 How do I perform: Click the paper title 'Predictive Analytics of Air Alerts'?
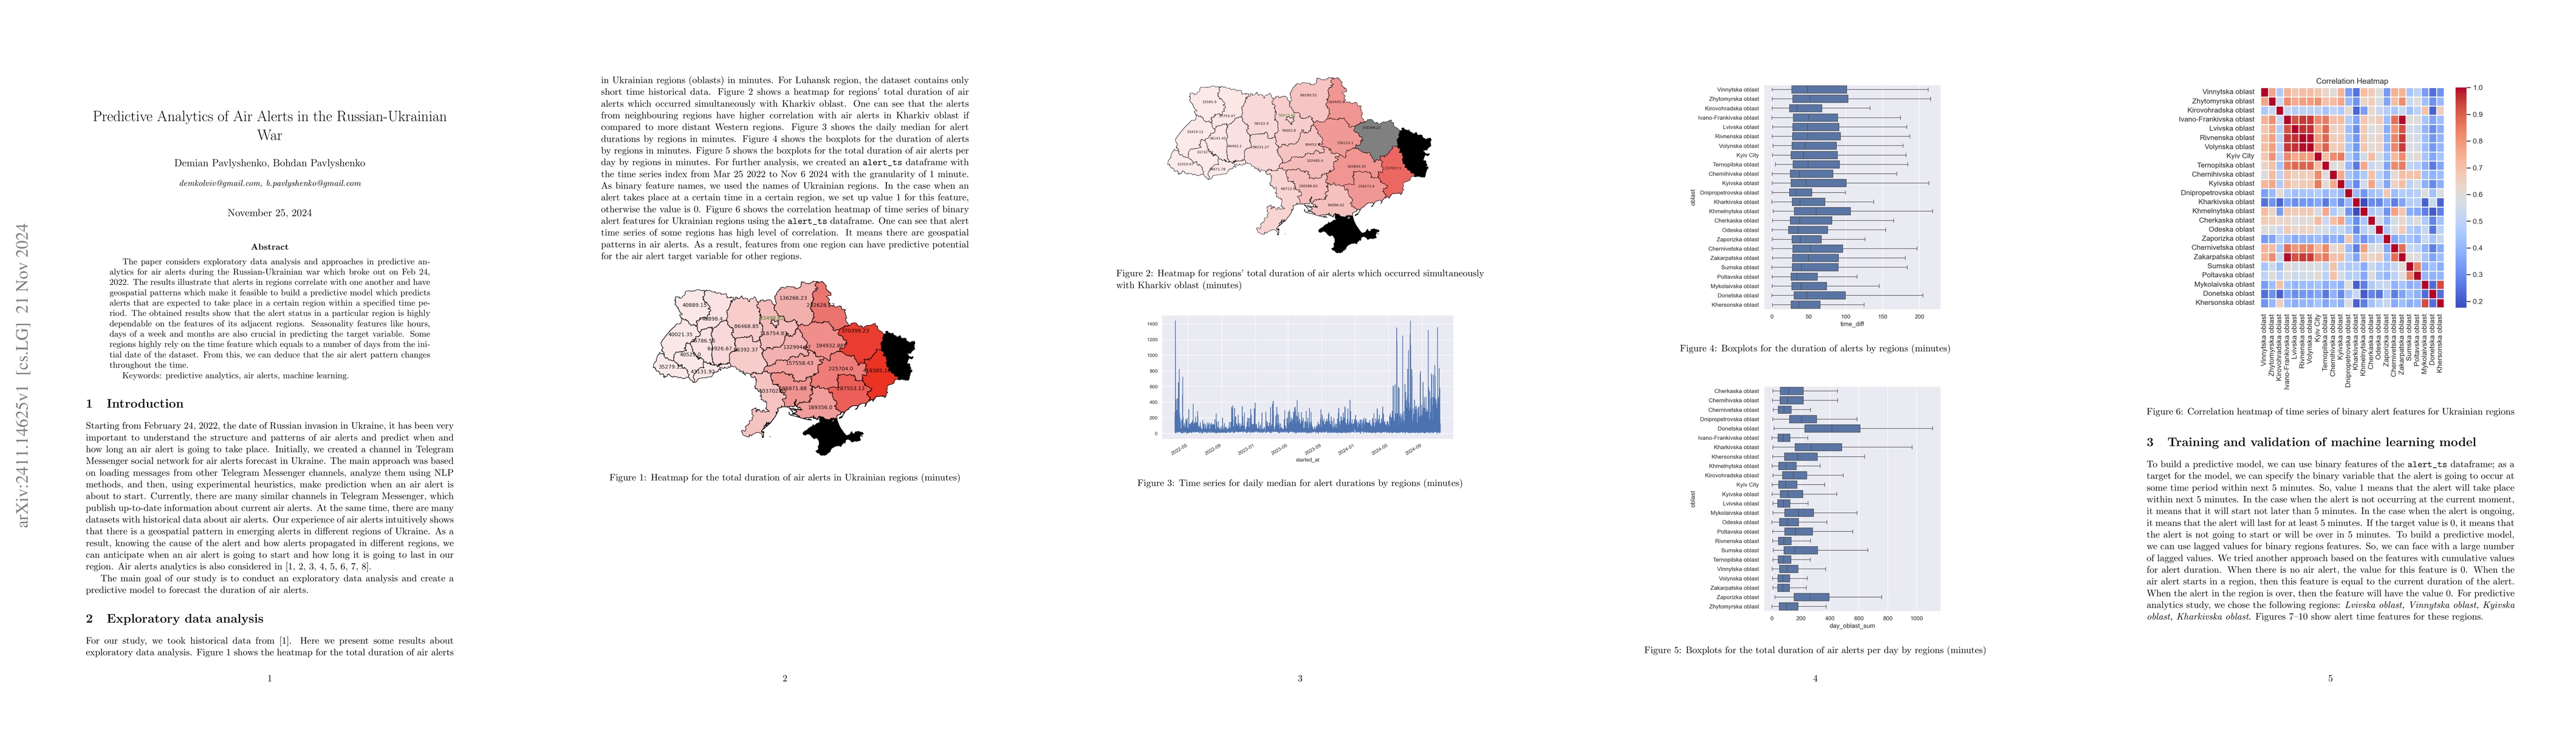(269, 125)
